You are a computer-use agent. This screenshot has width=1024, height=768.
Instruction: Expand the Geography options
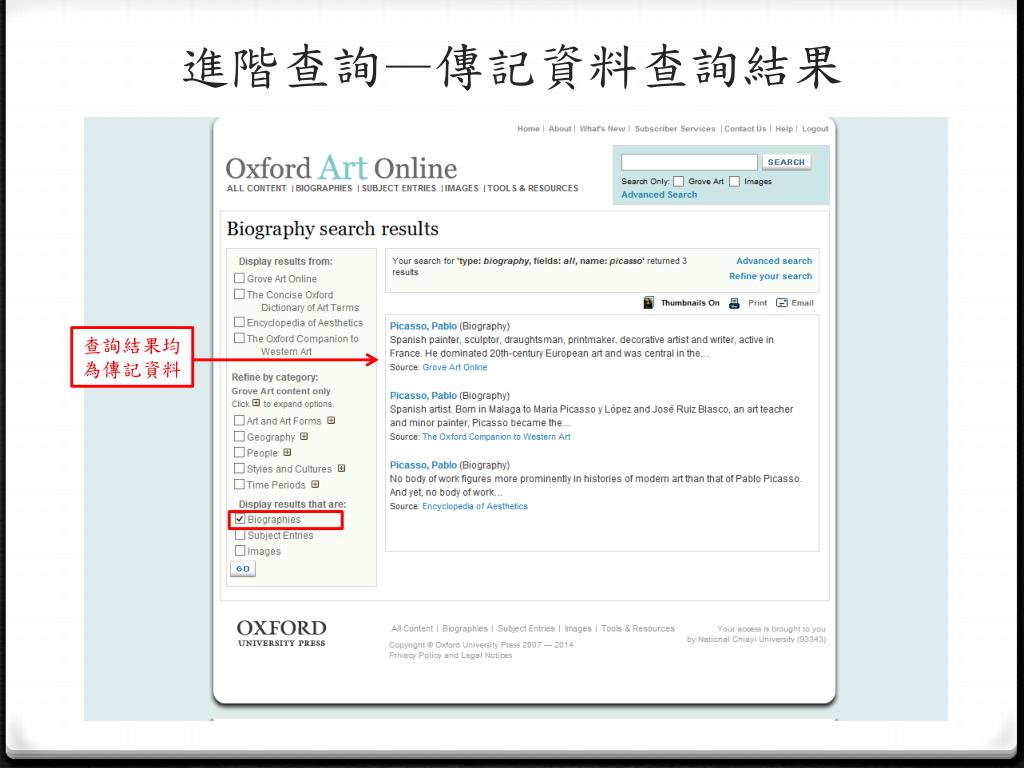point(304,436)
